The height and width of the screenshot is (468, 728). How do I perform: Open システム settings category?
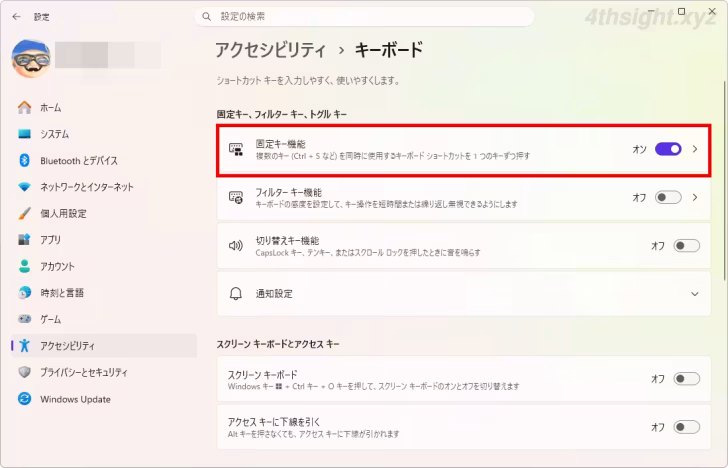pos(104,134)
